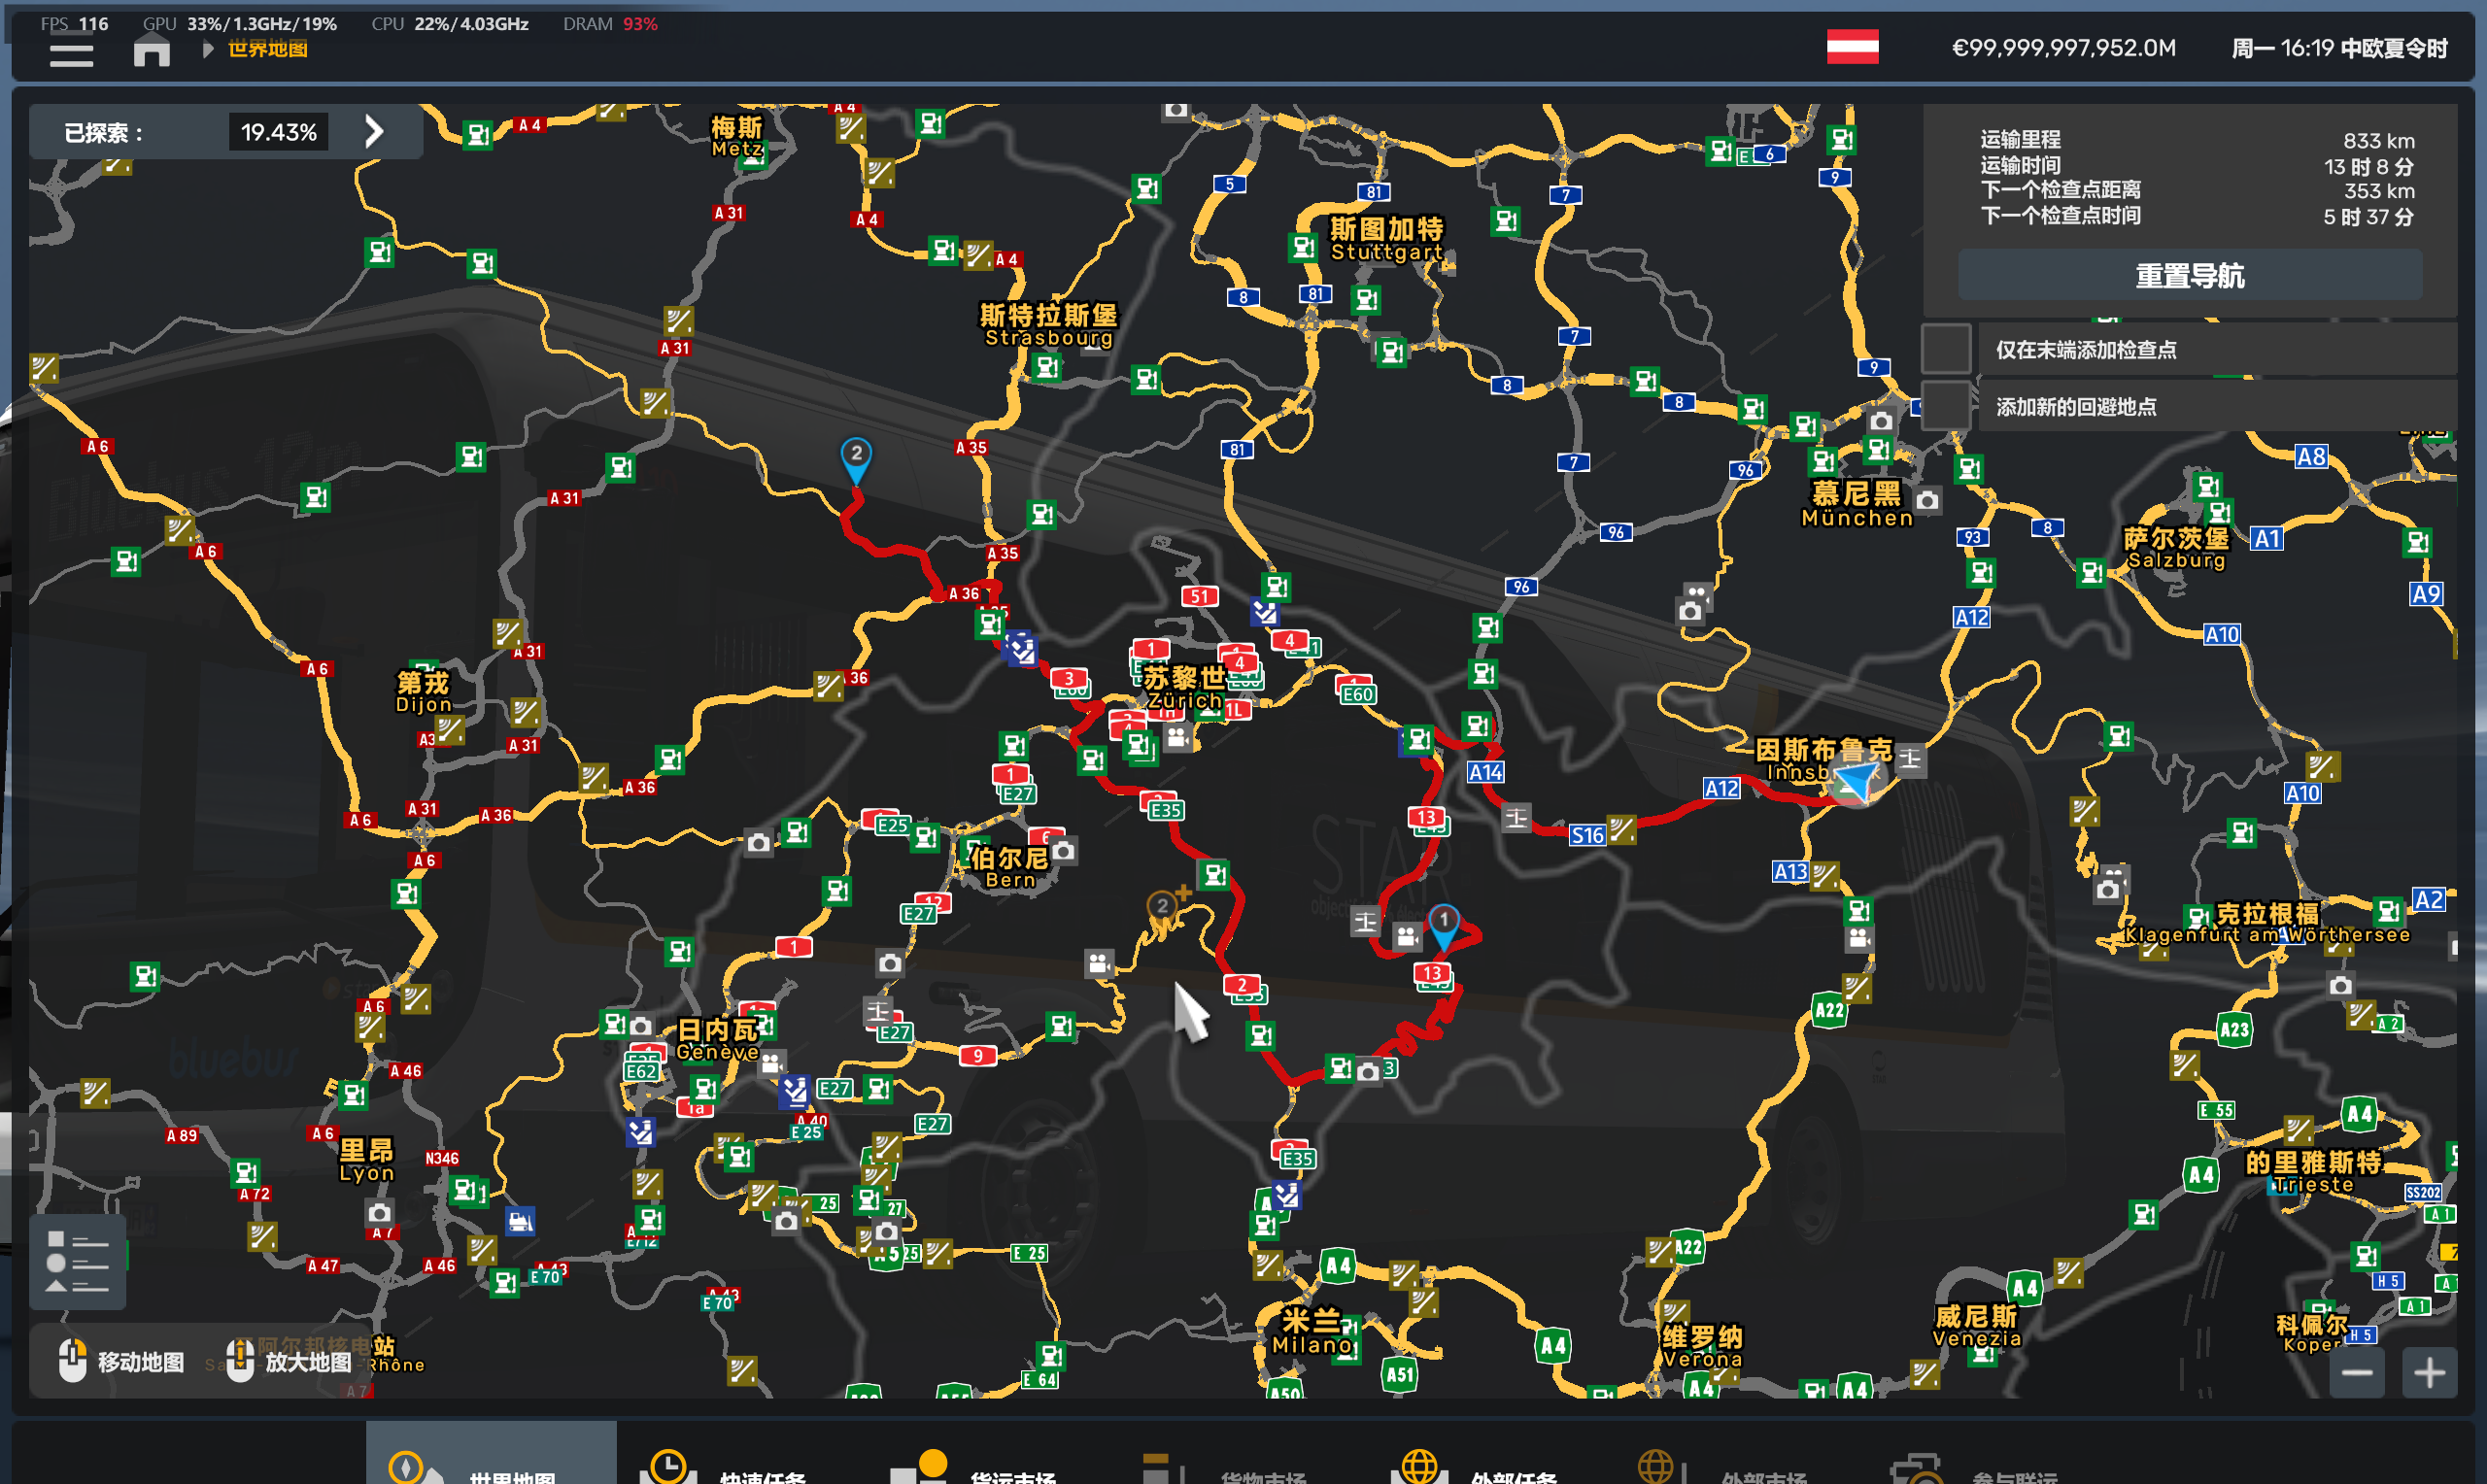This screenshot has width=2487, height=1484.
Task: Click the recruitment agency icon below Zürich
Action: point(1177,738)
